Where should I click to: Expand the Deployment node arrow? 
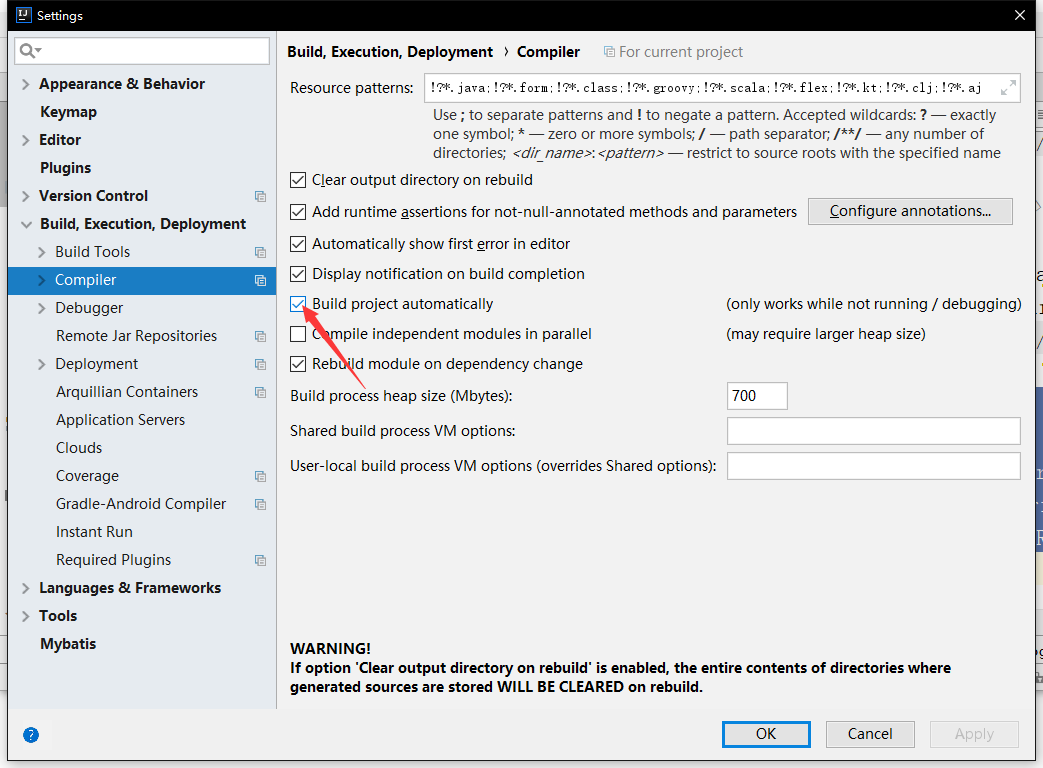coord(41,364)
